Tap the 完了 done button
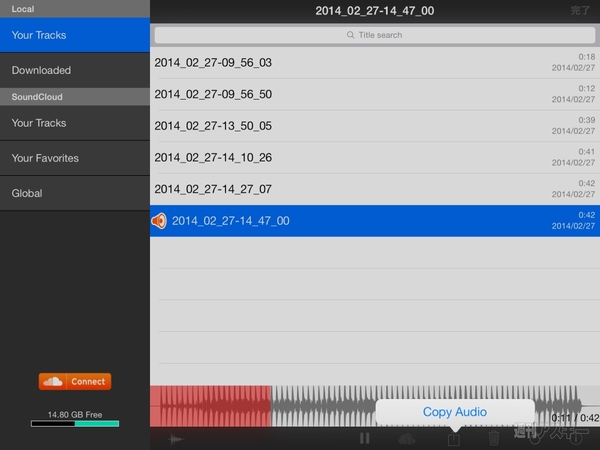600x450 pixels. click(x=580, y=11)
